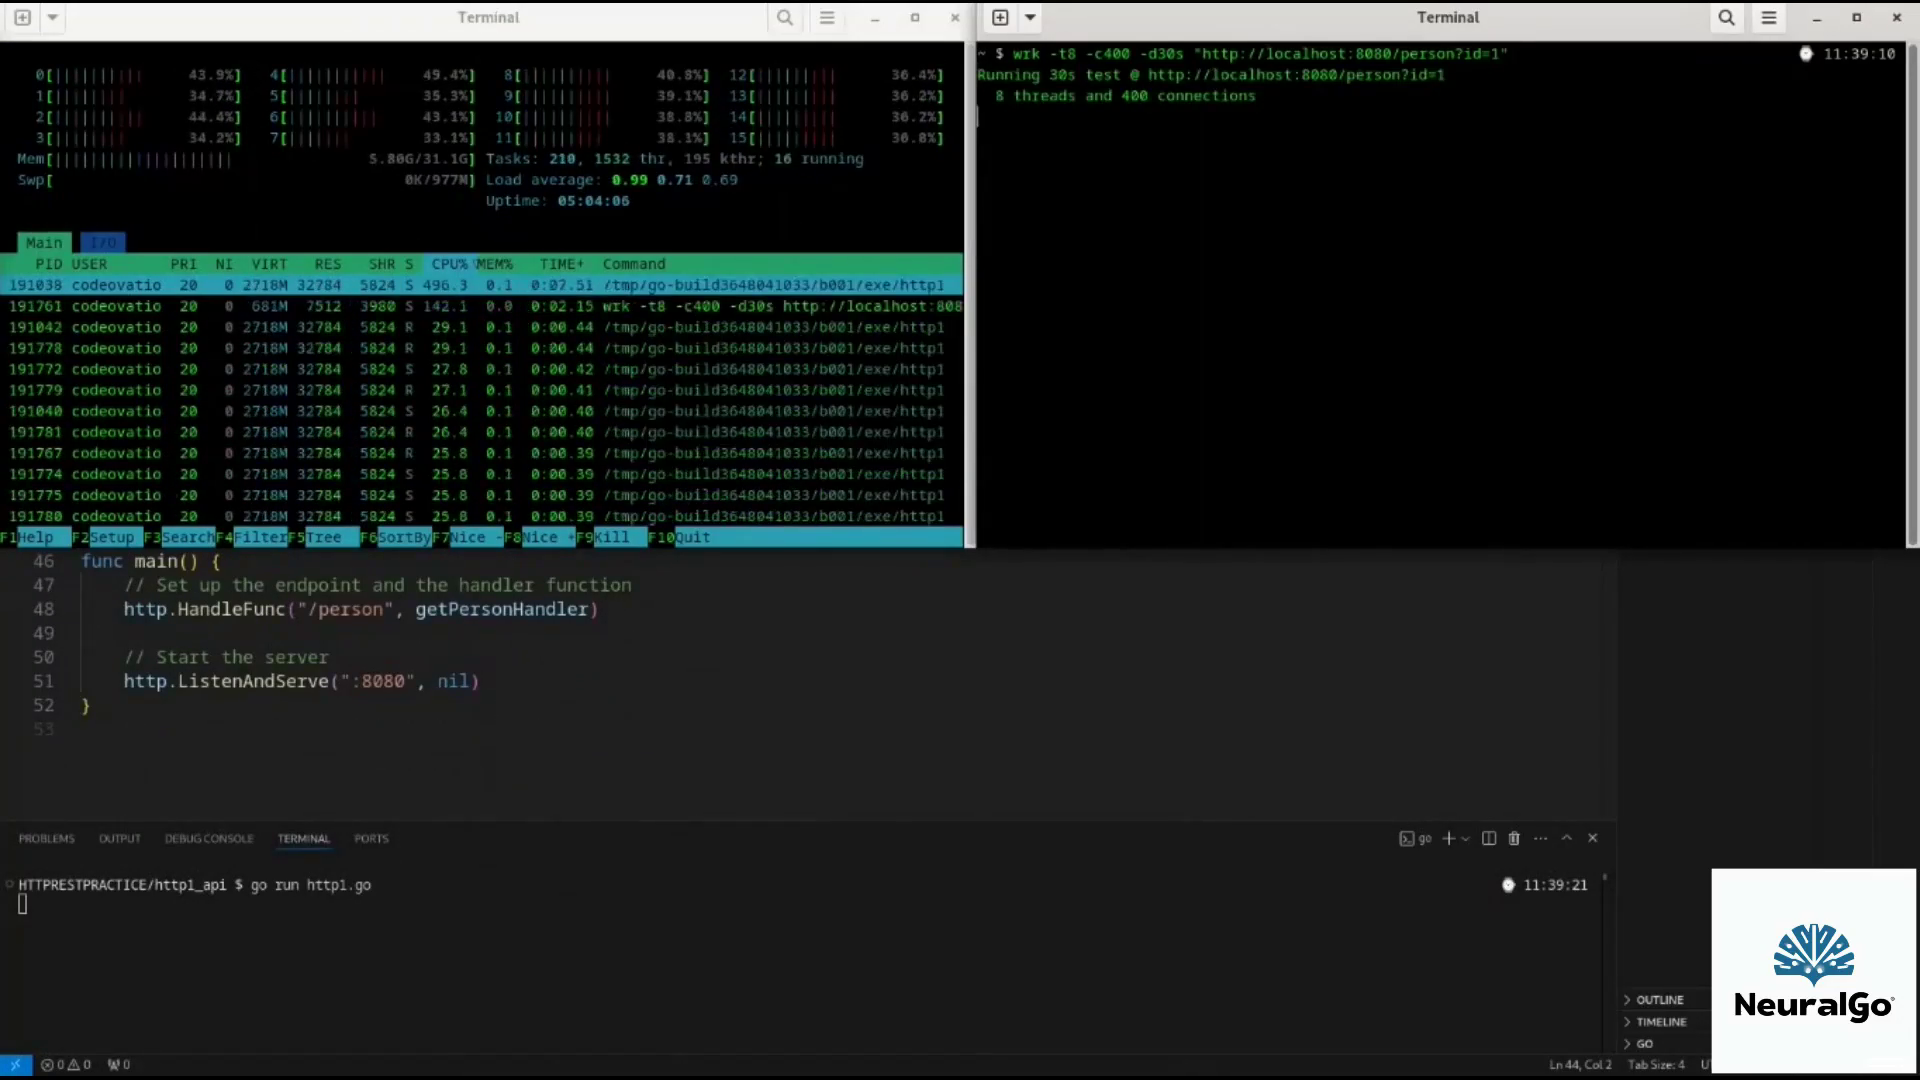Maximize panel size with the up chevron

tap(1567, 838)
